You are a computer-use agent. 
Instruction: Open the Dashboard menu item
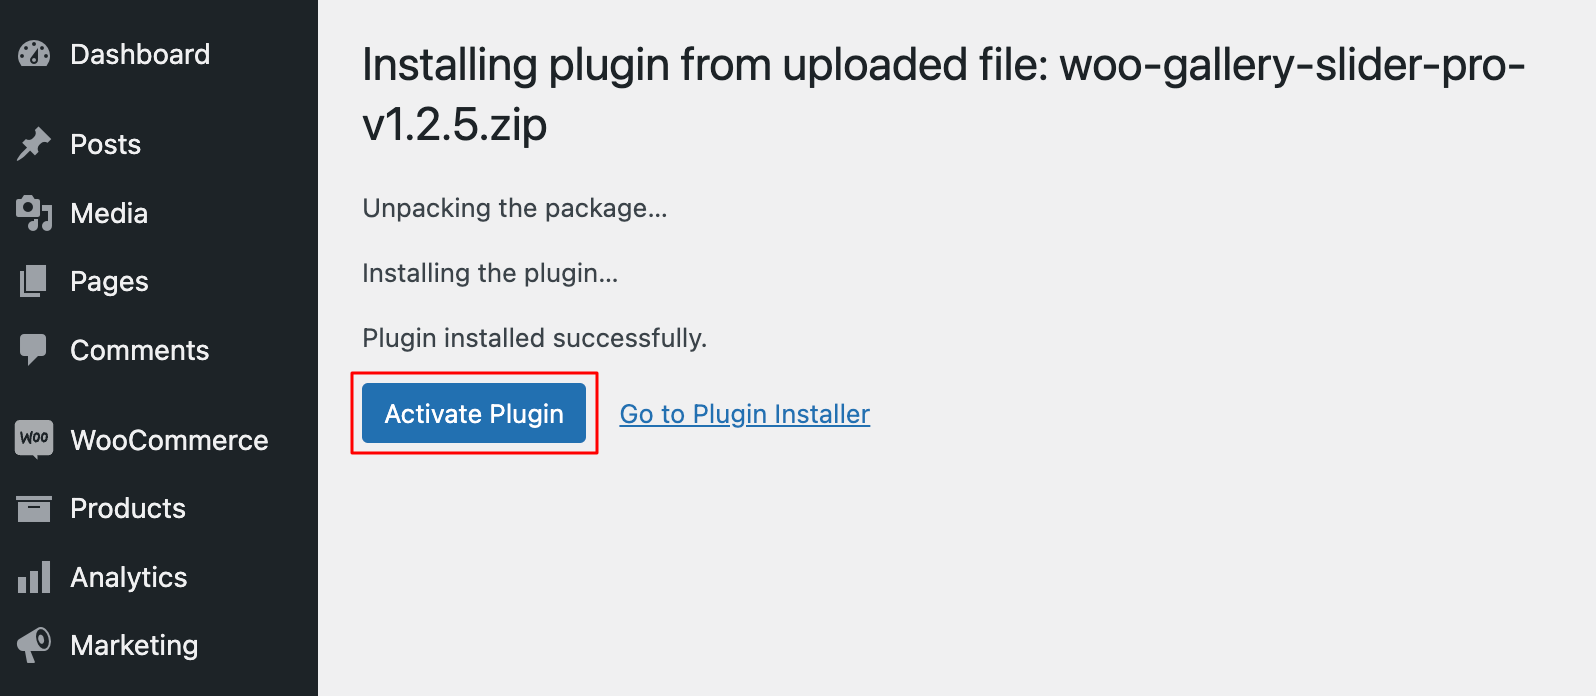[x=140, y=54]
